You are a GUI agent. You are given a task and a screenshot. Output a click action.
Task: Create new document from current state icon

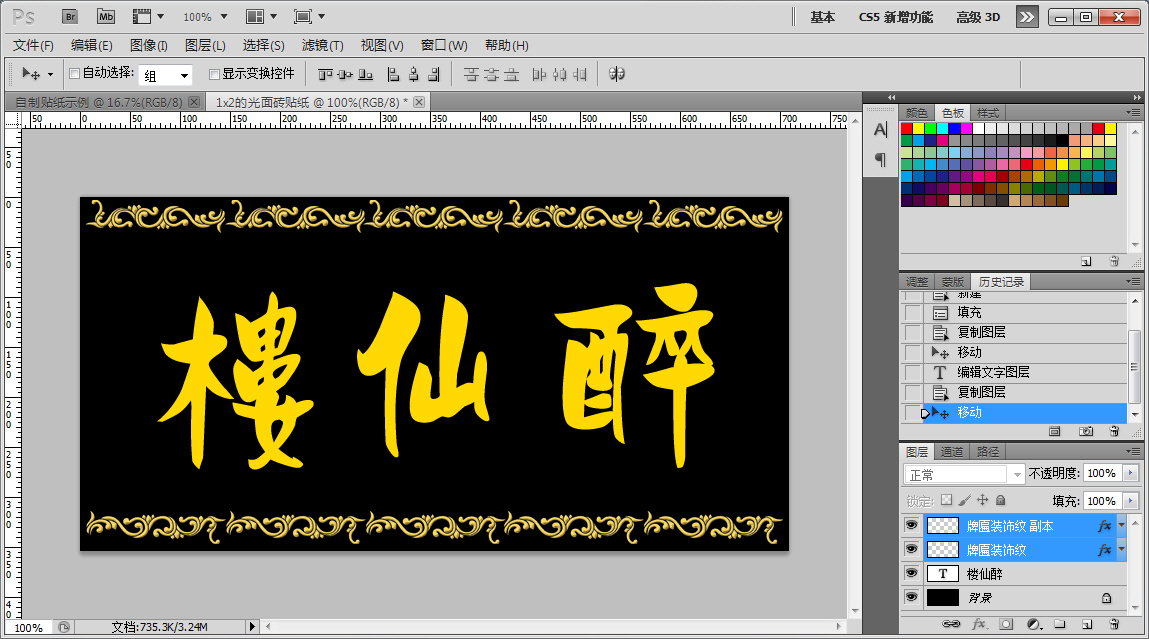click(x=1054, y=431)
